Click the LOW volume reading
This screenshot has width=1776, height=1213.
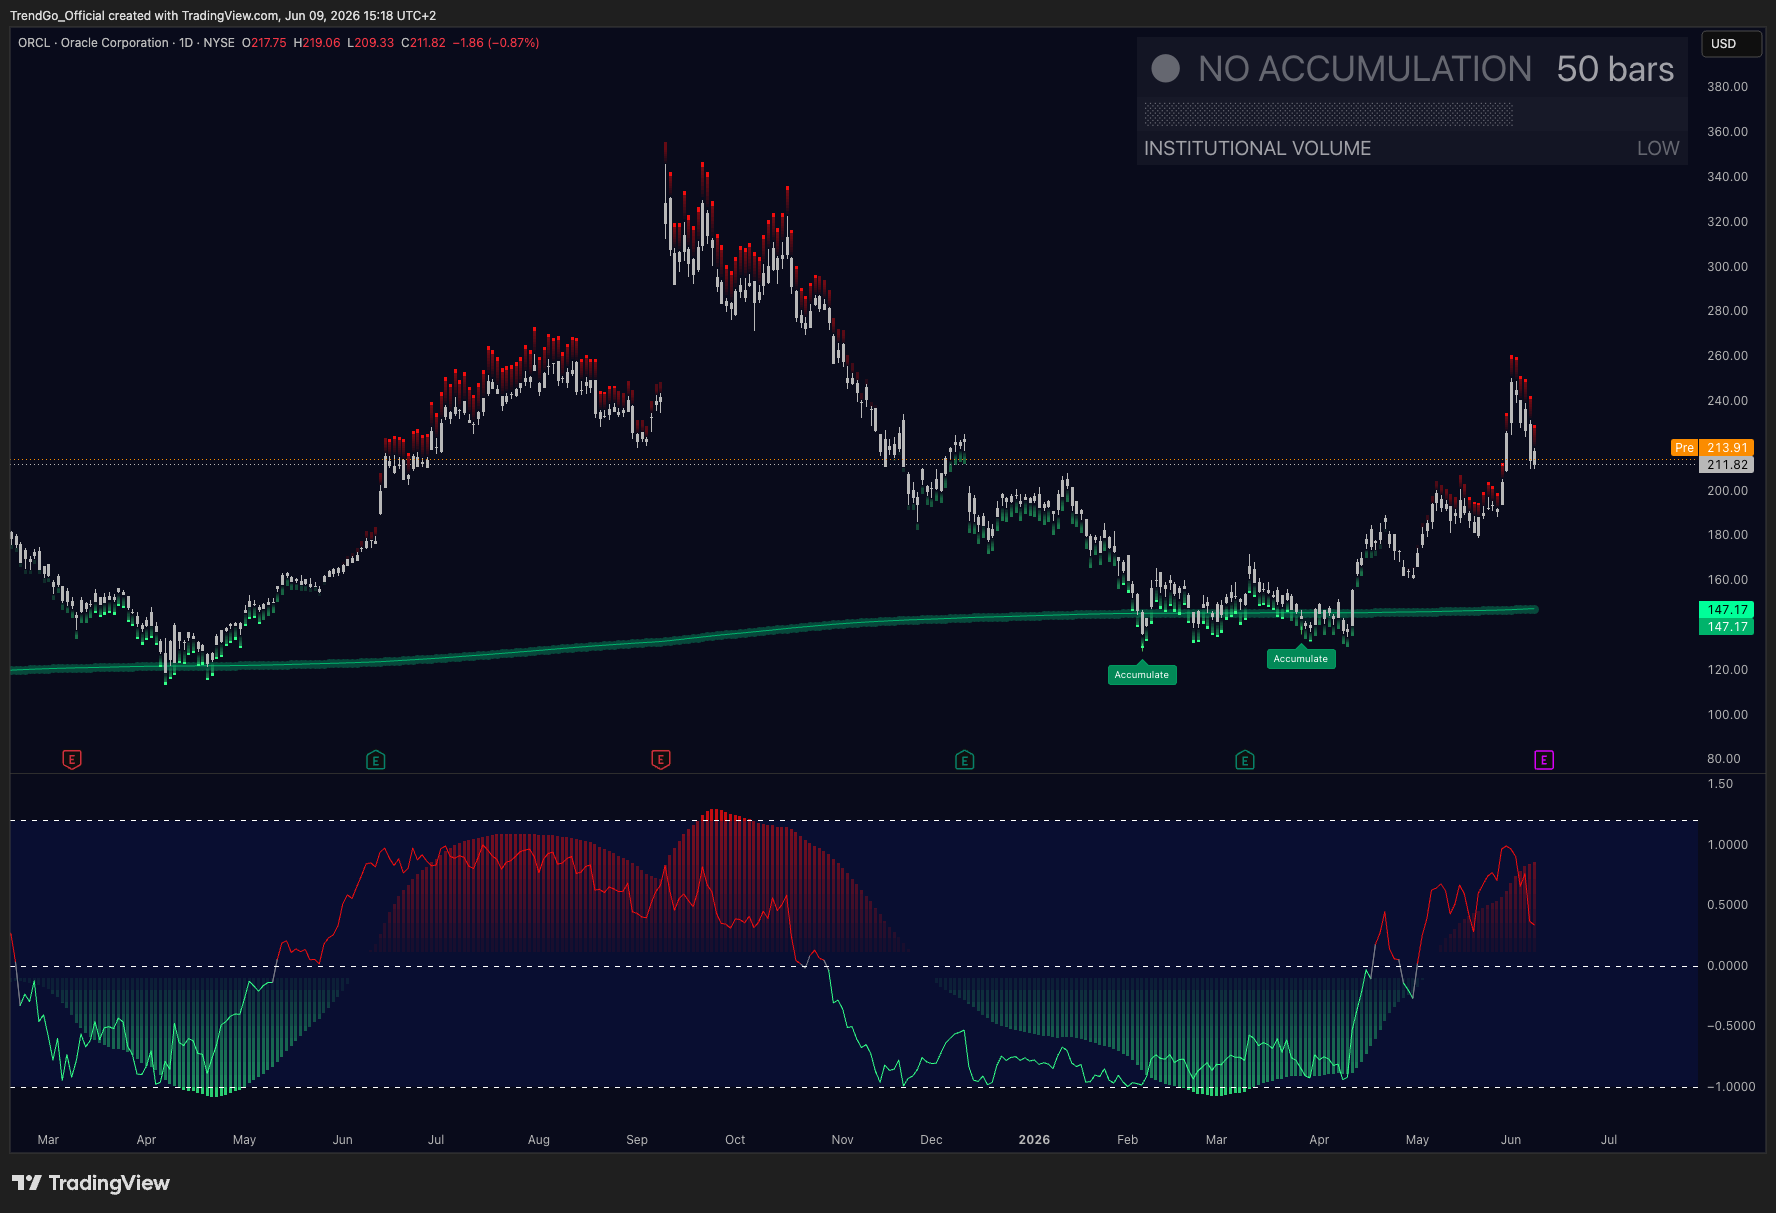click(x=1658, y=148)
